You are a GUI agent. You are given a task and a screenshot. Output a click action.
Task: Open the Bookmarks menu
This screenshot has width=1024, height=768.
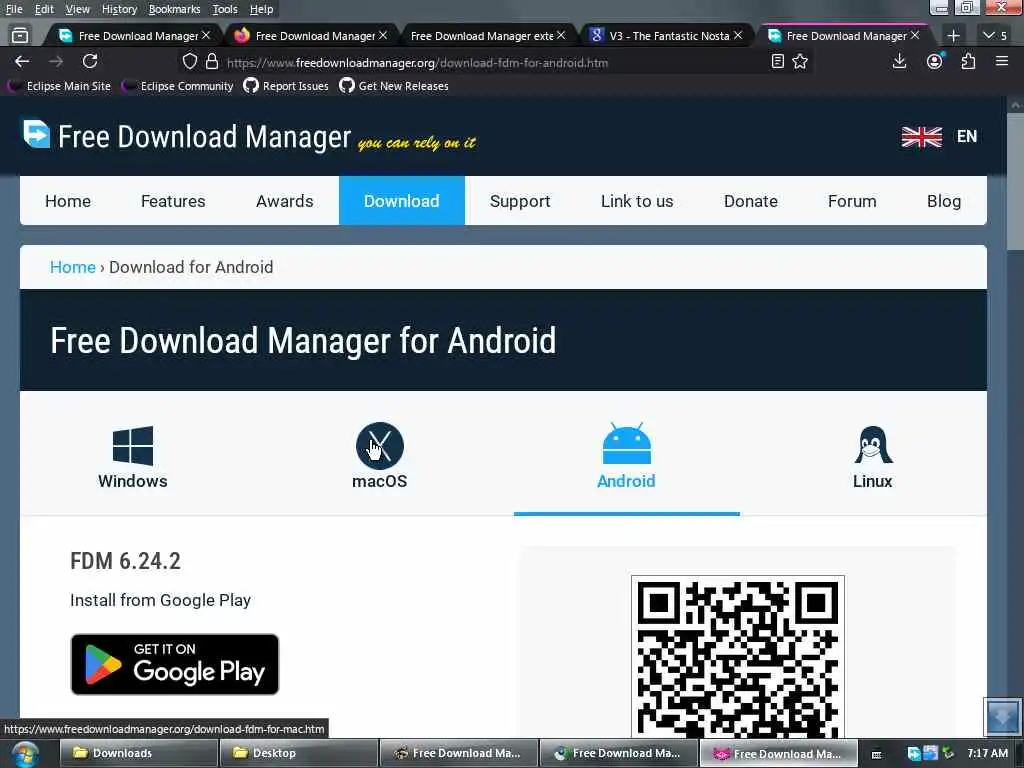[x=174, y=9]
